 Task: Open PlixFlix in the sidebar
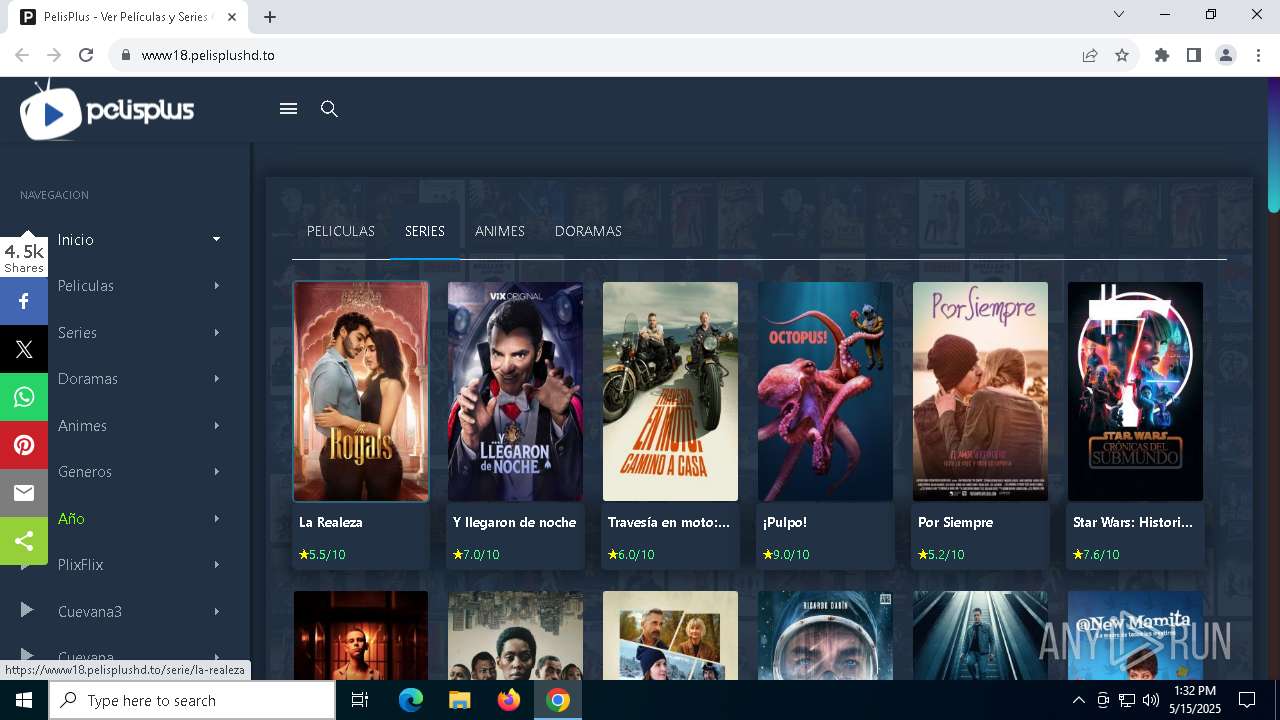(x=81, y=565)
